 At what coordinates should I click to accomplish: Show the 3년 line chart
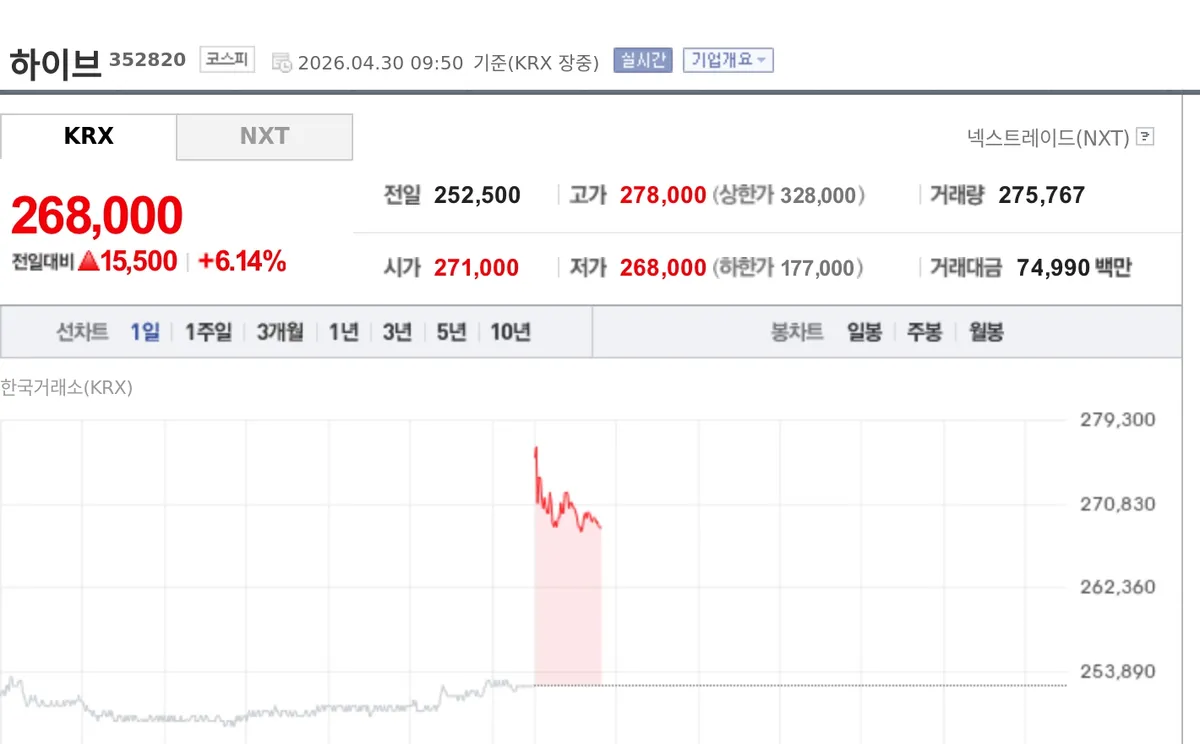click(397, 332)
